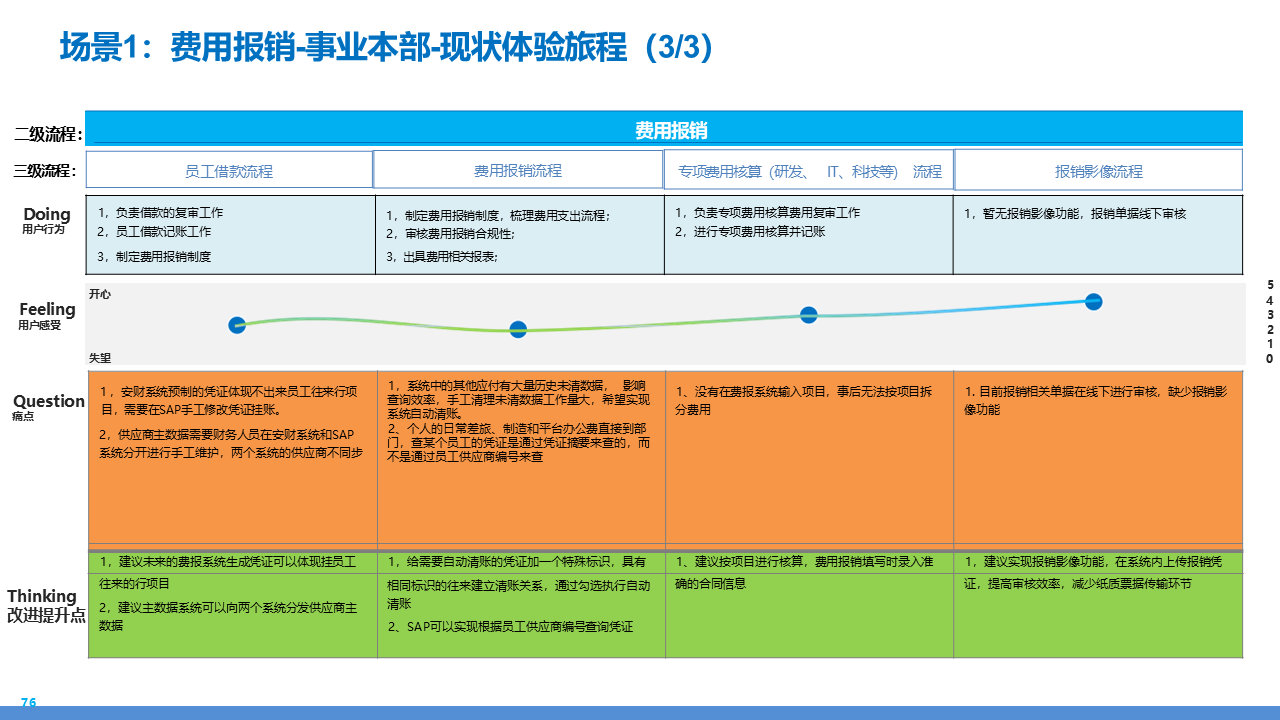Screen dimensions: 1280x720
Task: Click the 'Feeling' row label
Action: (x=47, y=309)
